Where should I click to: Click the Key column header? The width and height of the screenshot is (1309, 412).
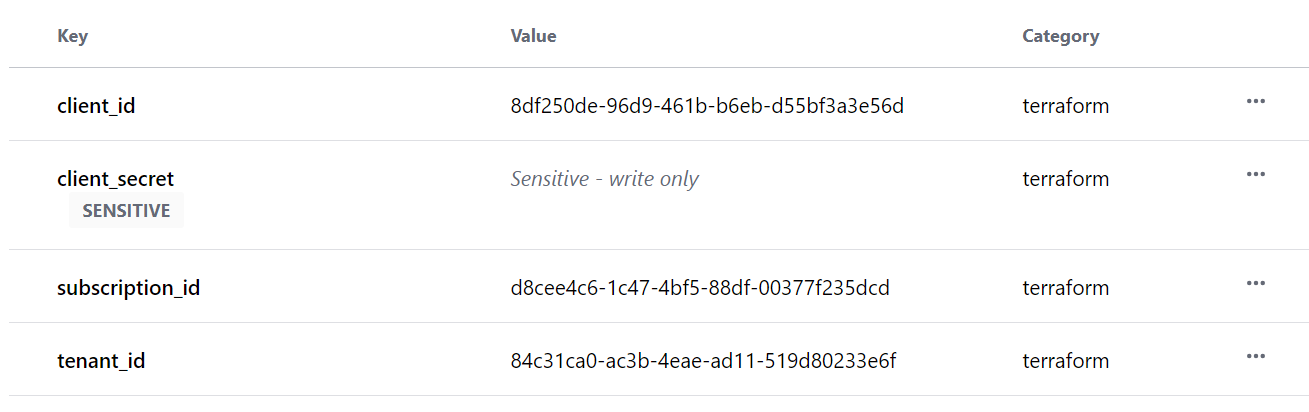click(x=72, y=36)
